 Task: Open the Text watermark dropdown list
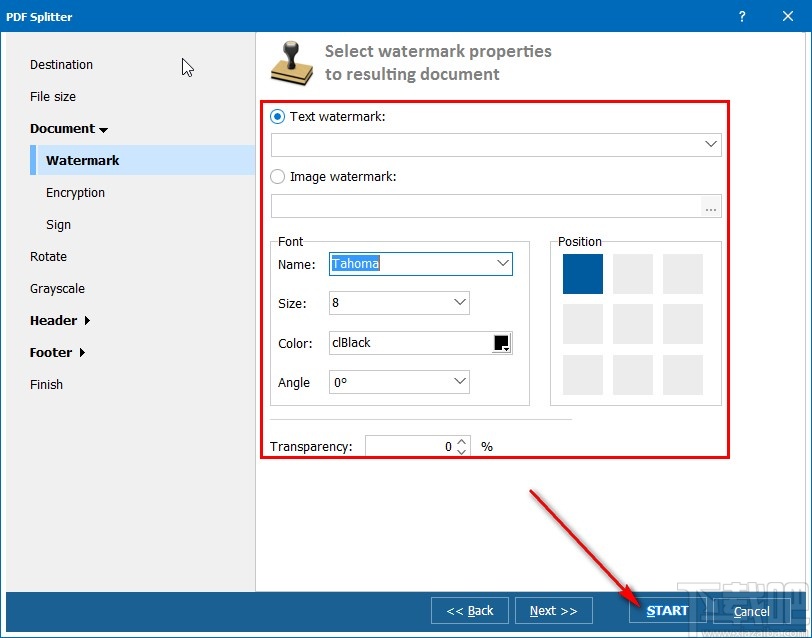[x=710, y=144]
